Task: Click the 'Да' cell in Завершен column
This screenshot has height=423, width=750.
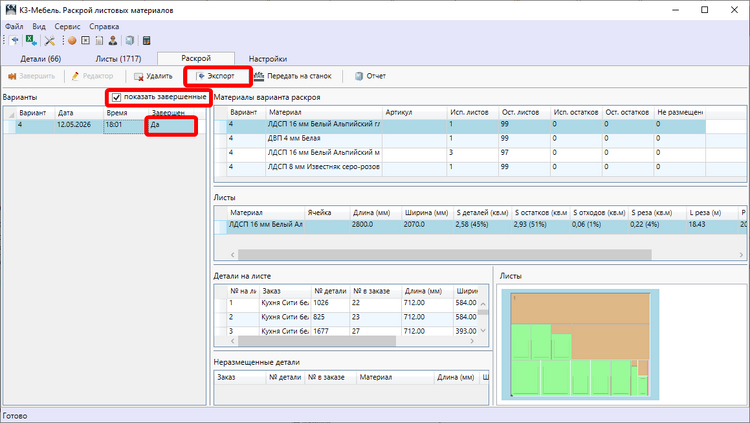Action: pos(172,125)
